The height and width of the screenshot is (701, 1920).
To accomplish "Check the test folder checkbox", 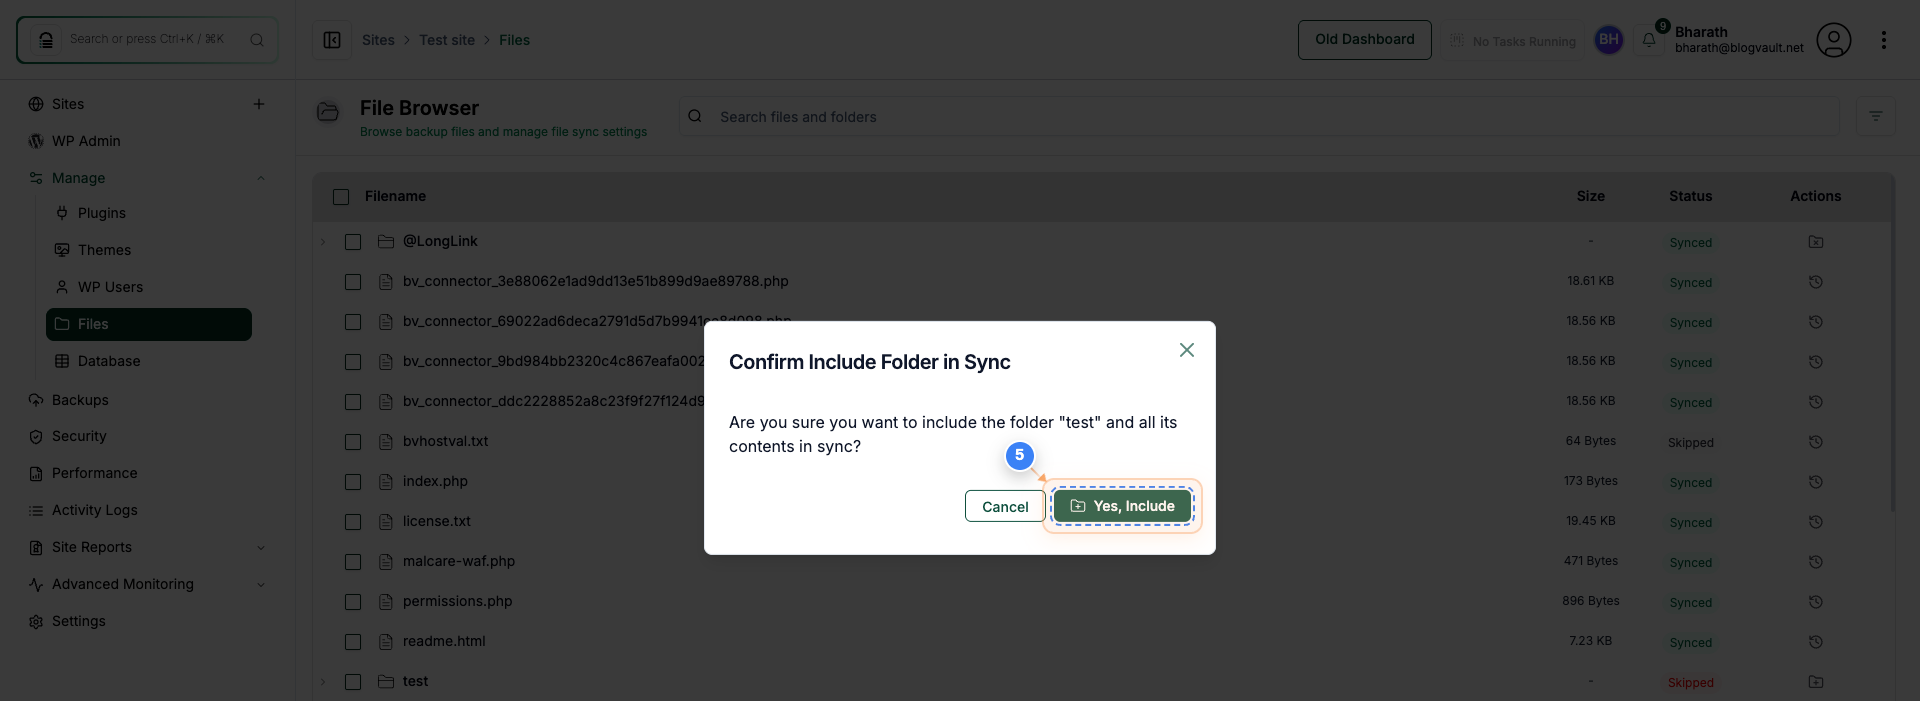I will pyautogui.click(x=353, y=682).
